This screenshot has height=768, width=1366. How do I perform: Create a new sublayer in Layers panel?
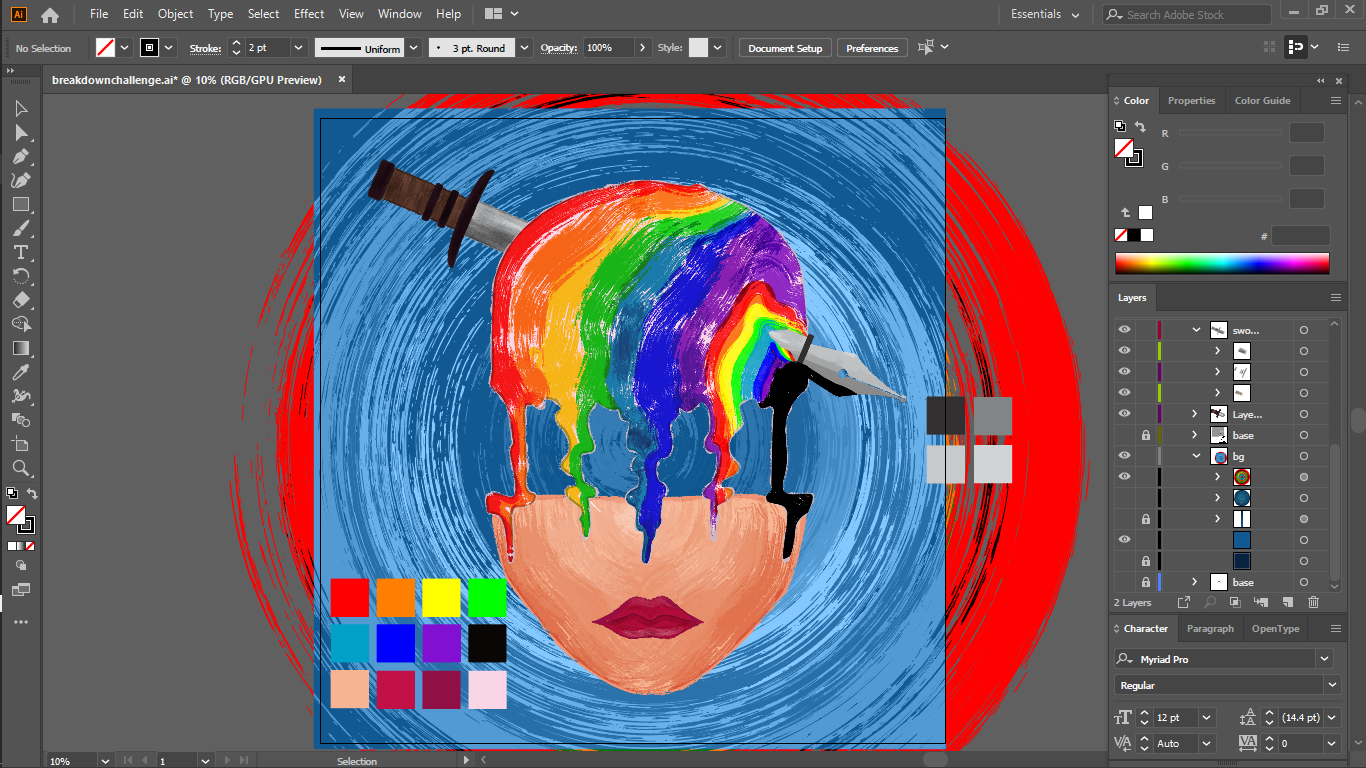pos(1261,602)
